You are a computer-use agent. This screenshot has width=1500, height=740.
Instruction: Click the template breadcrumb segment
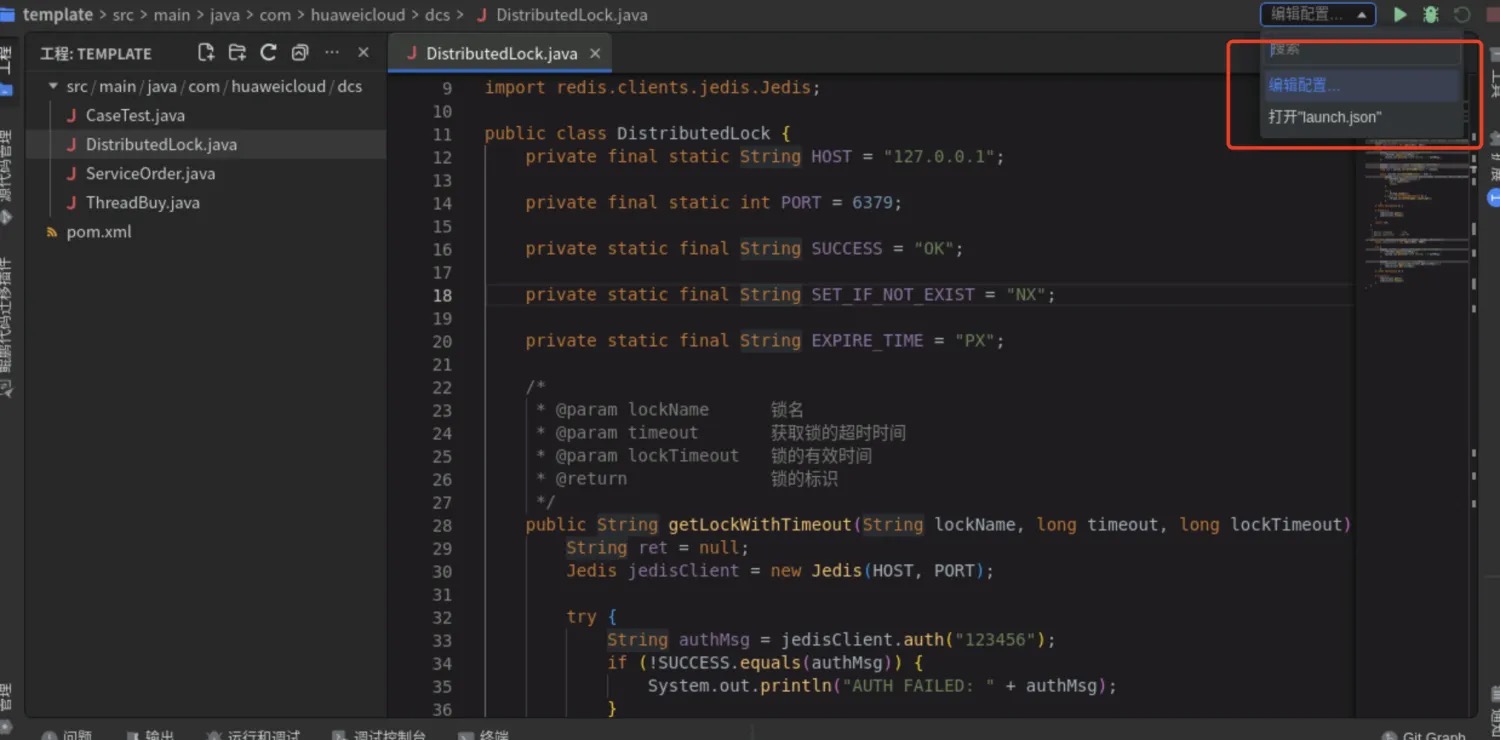(x=58, y=15)
